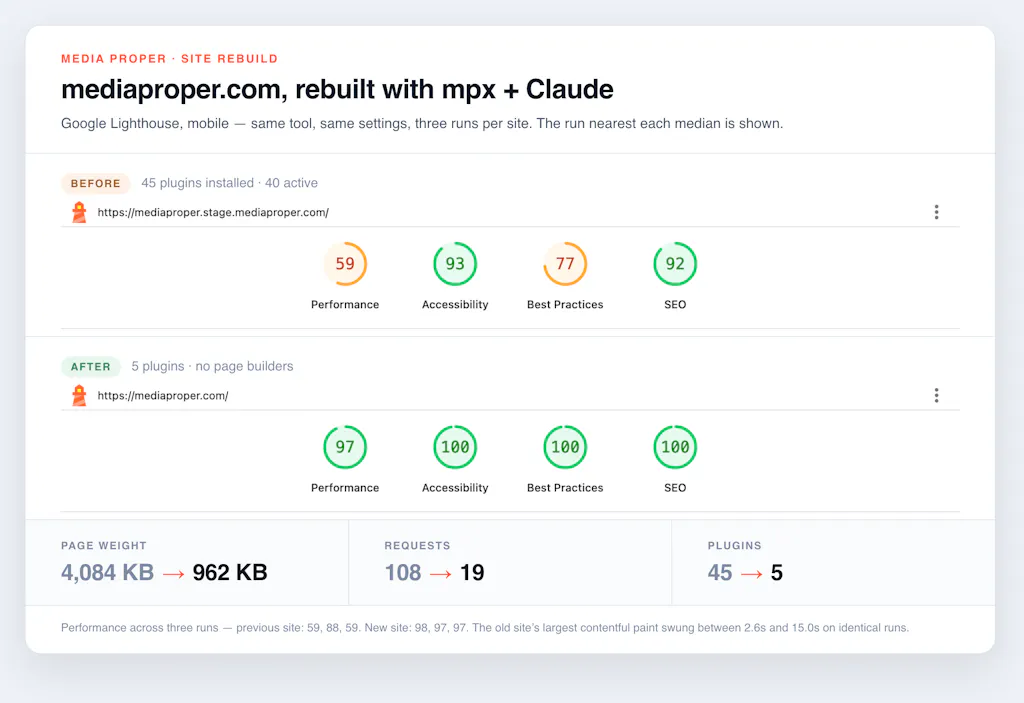Click the '5 plugins · no page builders' text
The image size is (1024, 703).
[x=212, y=366]
